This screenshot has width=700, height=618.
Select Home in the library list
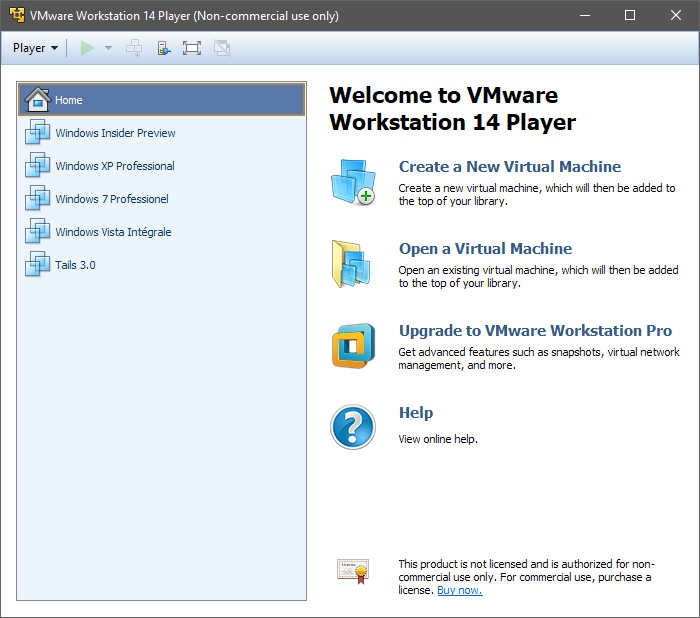162,100
